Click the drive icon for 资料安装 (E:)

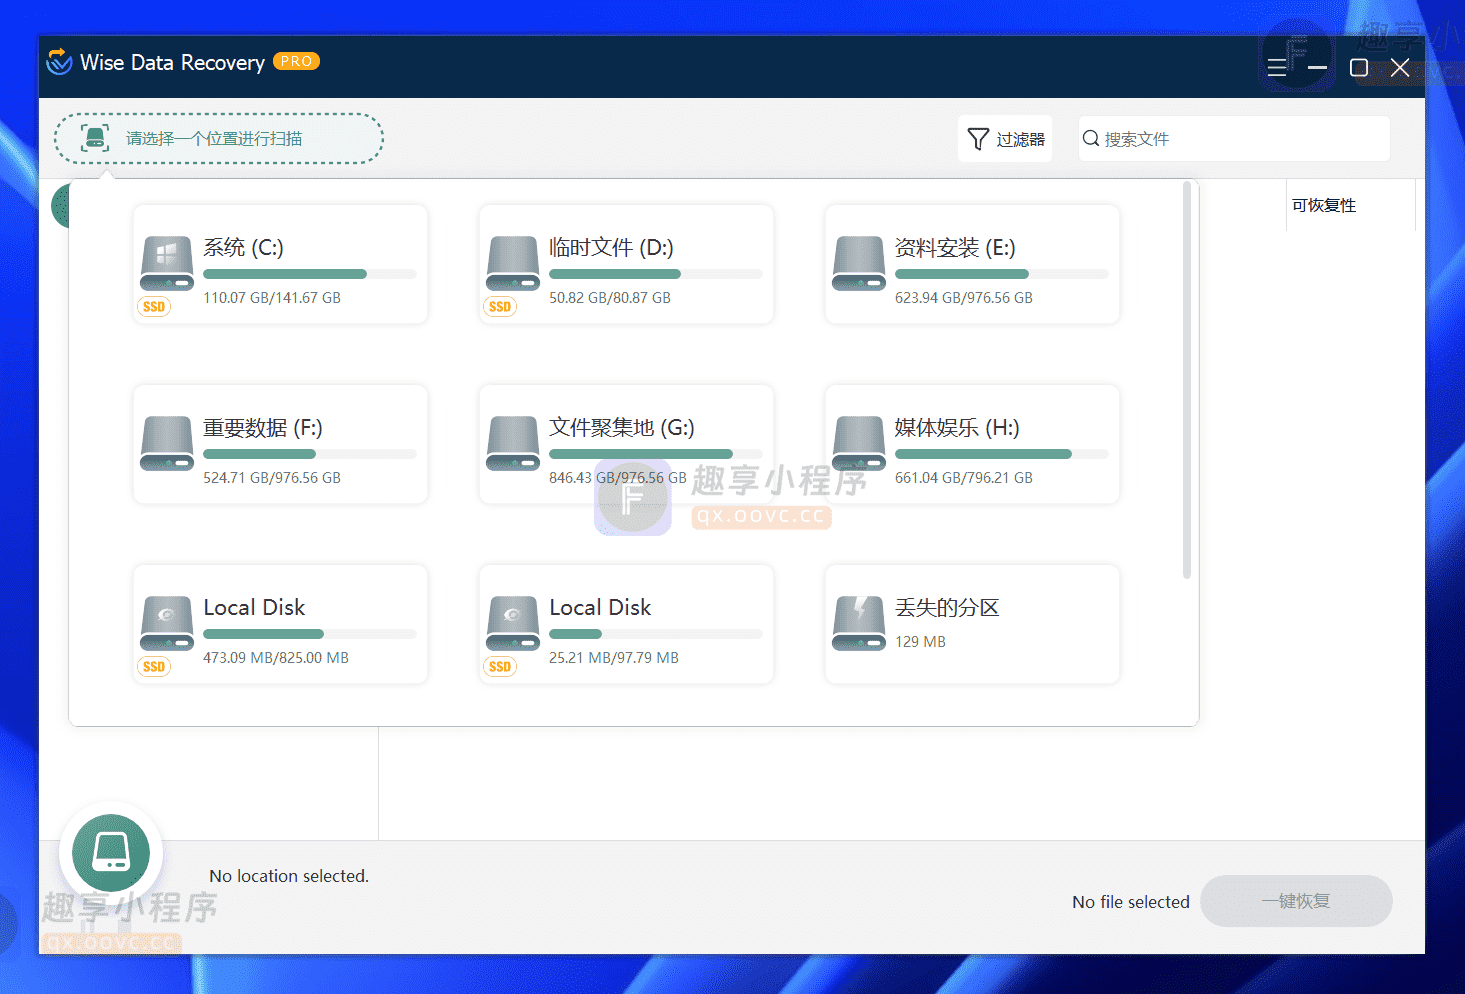[859, 263]
